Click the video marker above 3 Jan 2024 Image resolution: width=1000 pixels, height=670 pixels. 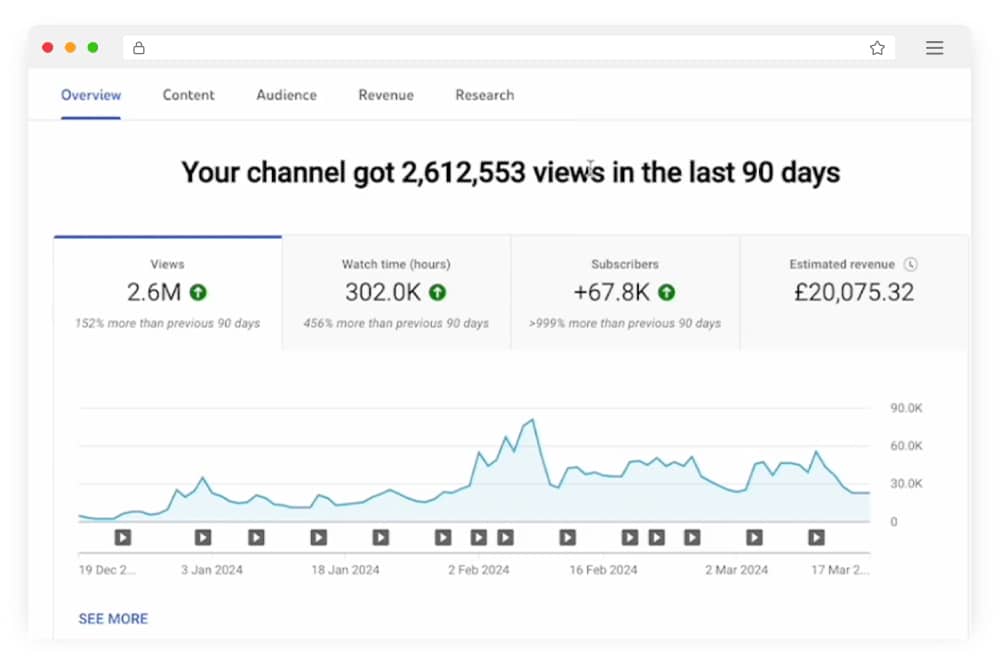click(203, 537)
